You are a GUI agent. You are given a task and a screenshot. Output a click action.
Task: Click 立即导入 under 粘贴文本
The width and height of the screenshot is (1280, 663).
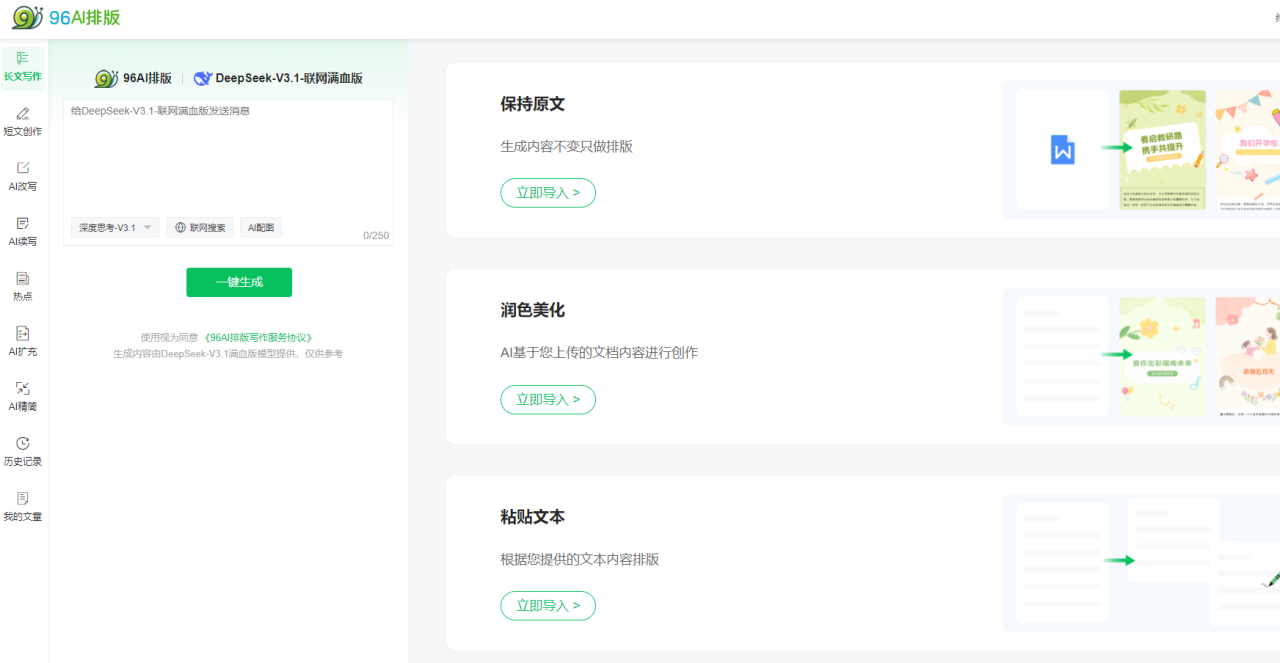548,606
